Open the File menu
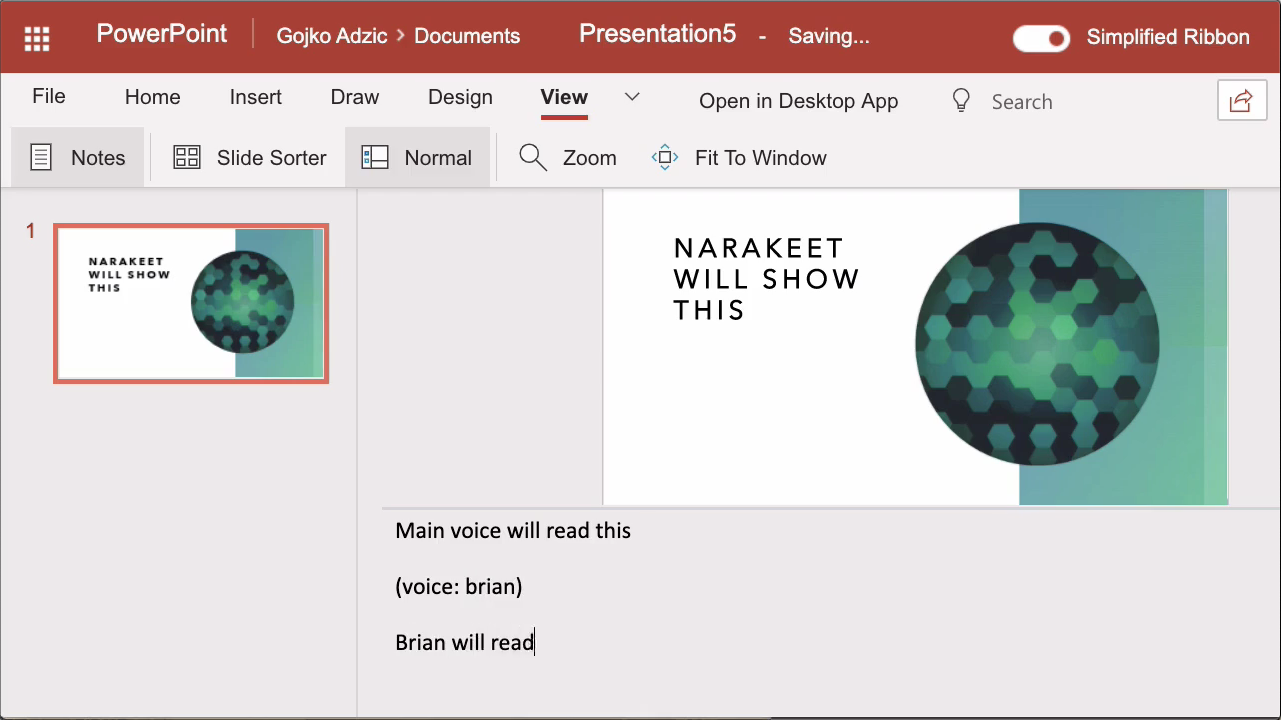Image resolution: width=1281 pixels, height=720 pixels. point(49,97)
